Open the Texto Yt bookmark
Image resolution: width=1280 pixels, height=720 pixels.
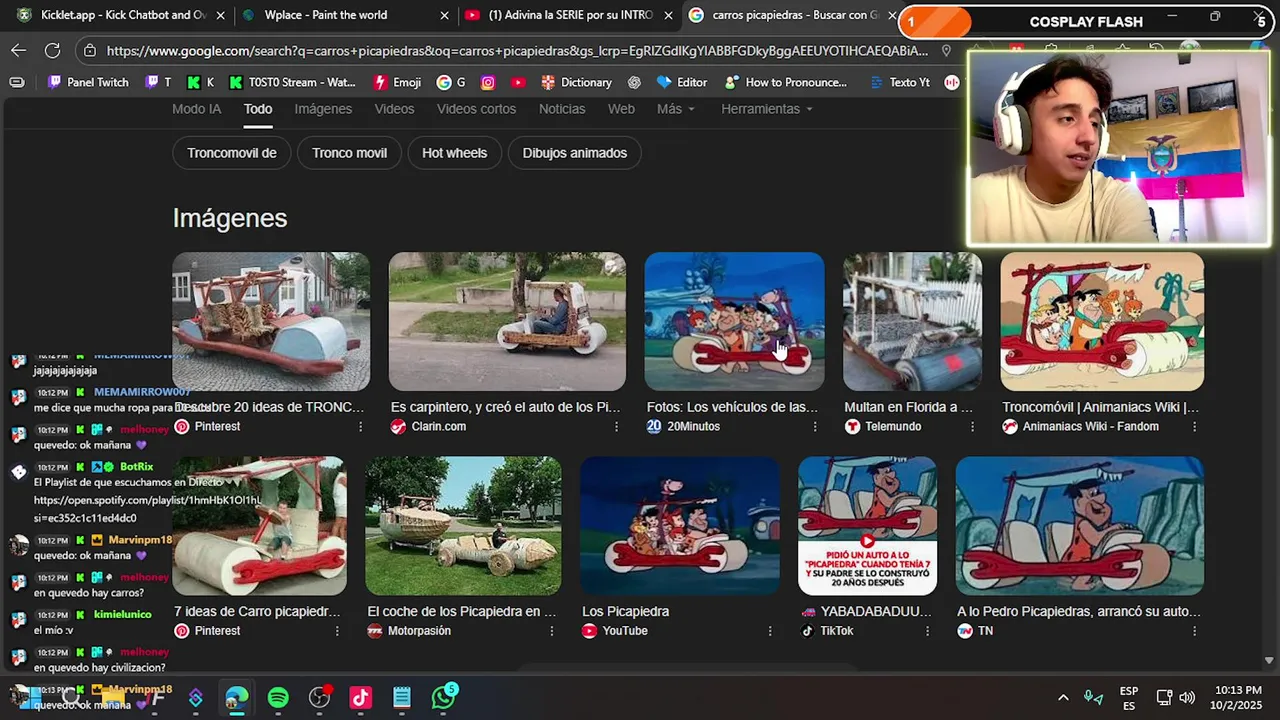point(900,82)
